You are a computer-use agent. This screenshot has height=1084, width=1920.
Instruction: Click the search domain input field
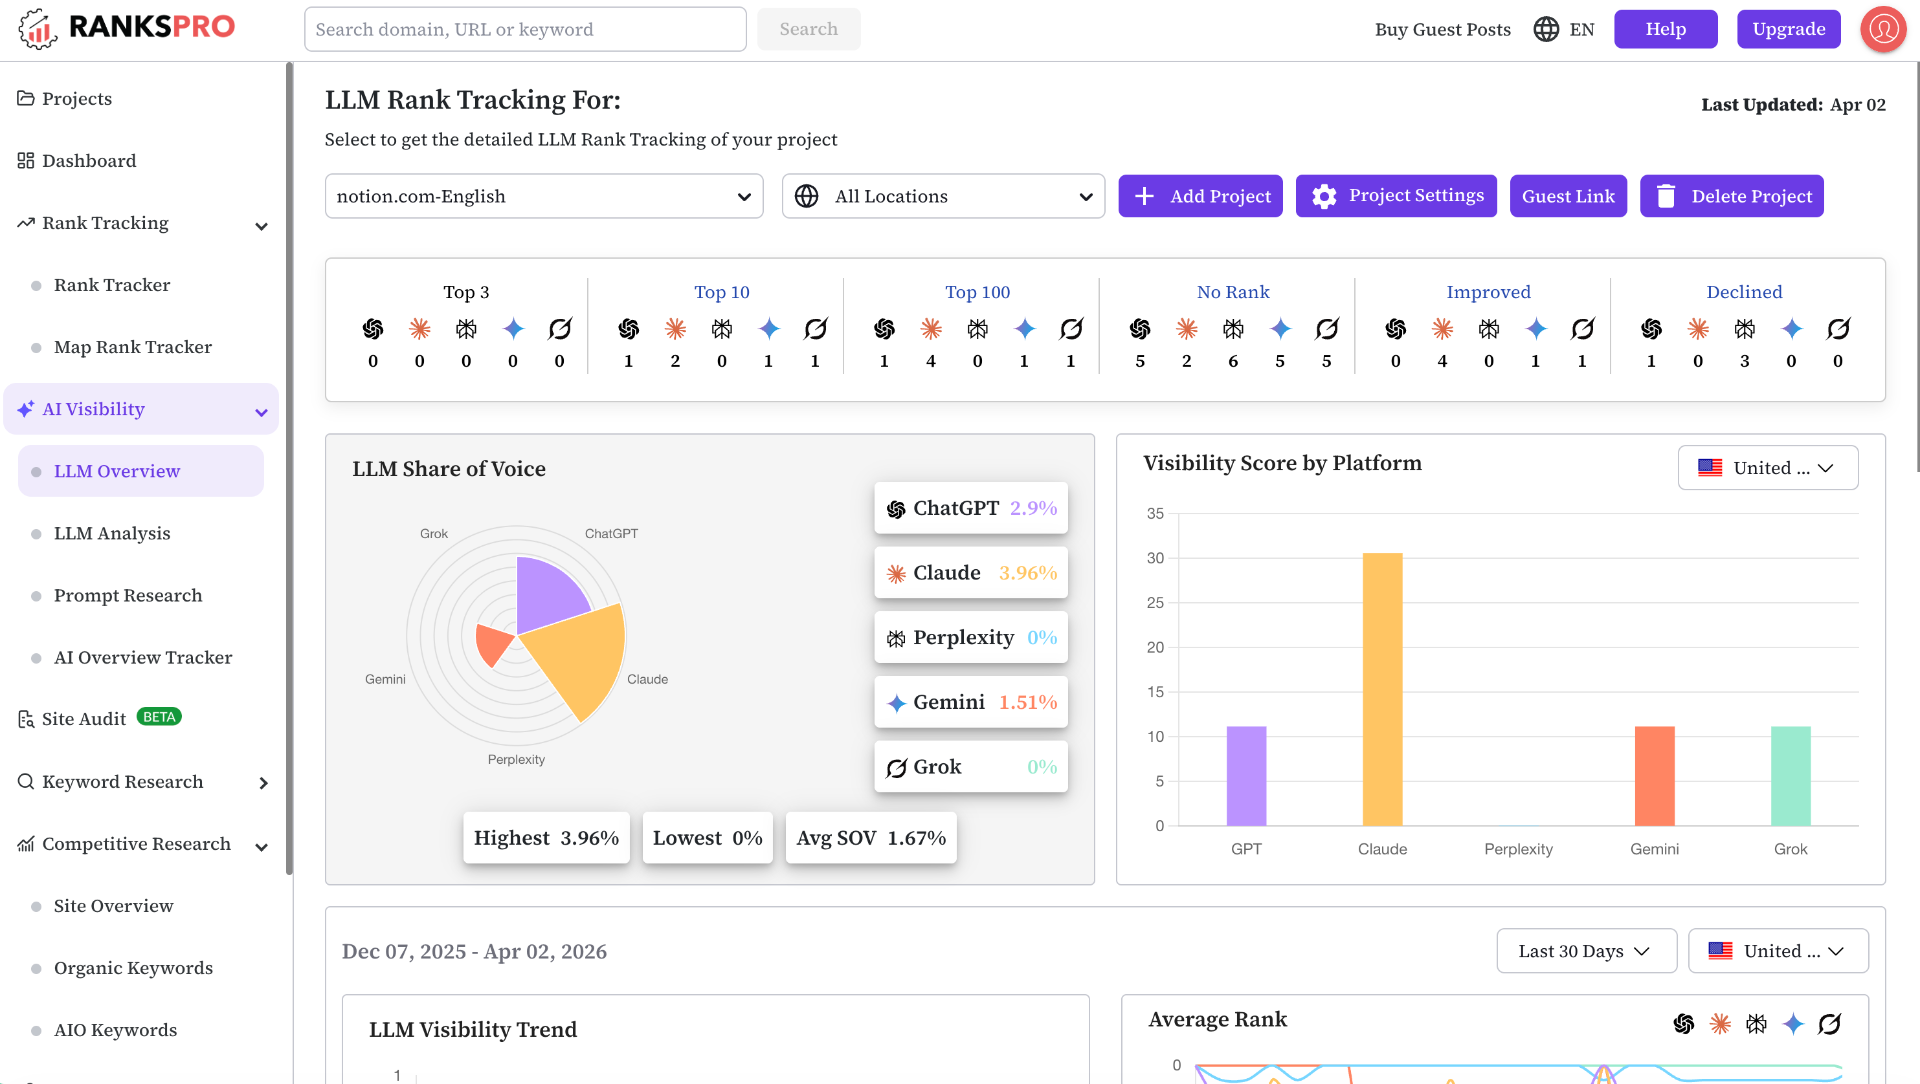pyautogui.click(x=525, y=29)
